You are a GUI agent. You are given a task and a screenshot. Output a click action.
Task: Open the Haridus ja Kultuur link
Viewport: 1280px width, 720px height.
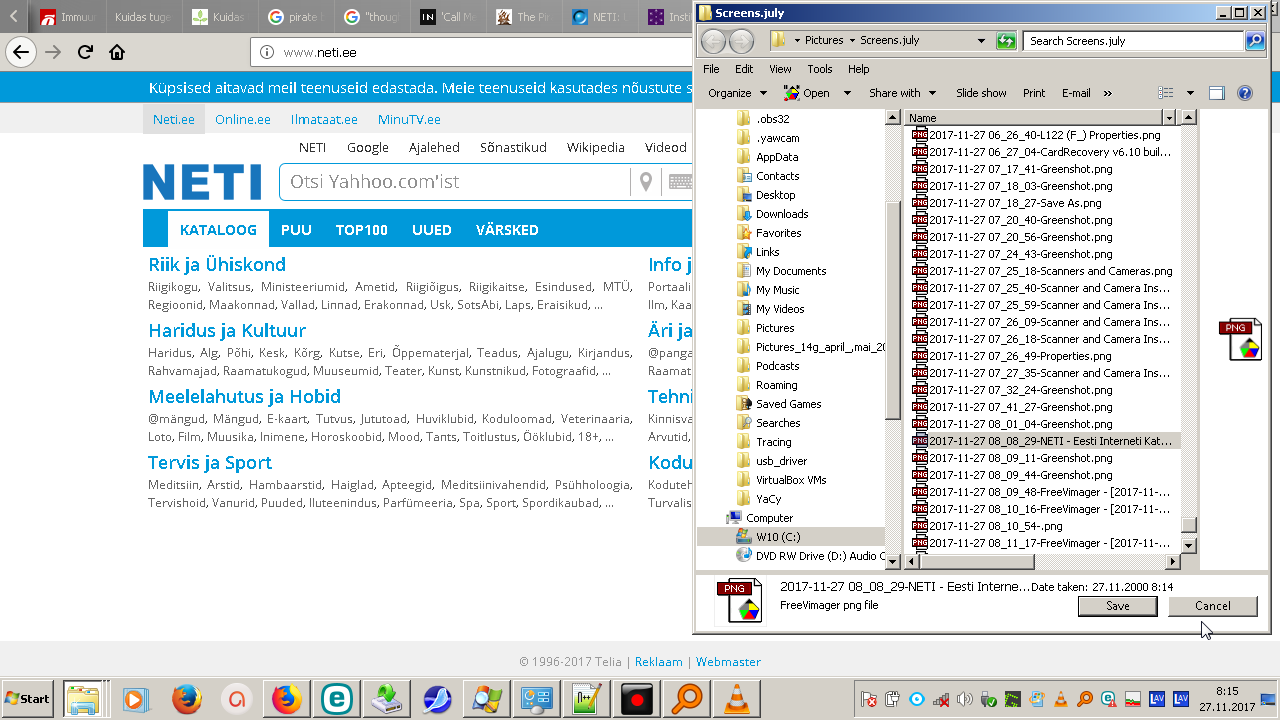coord(227,331)
